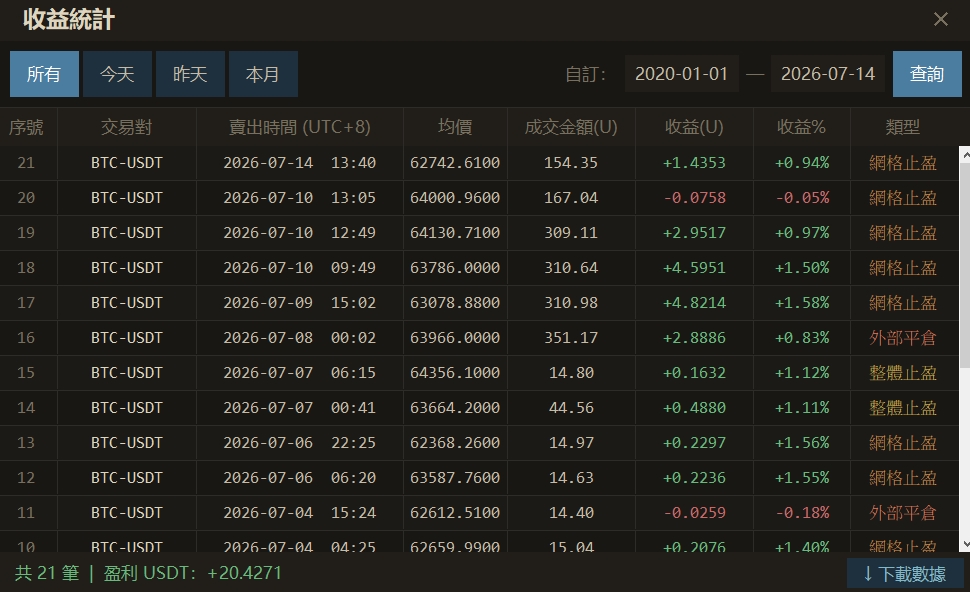Click the 序號 column header

coord(26,127)
